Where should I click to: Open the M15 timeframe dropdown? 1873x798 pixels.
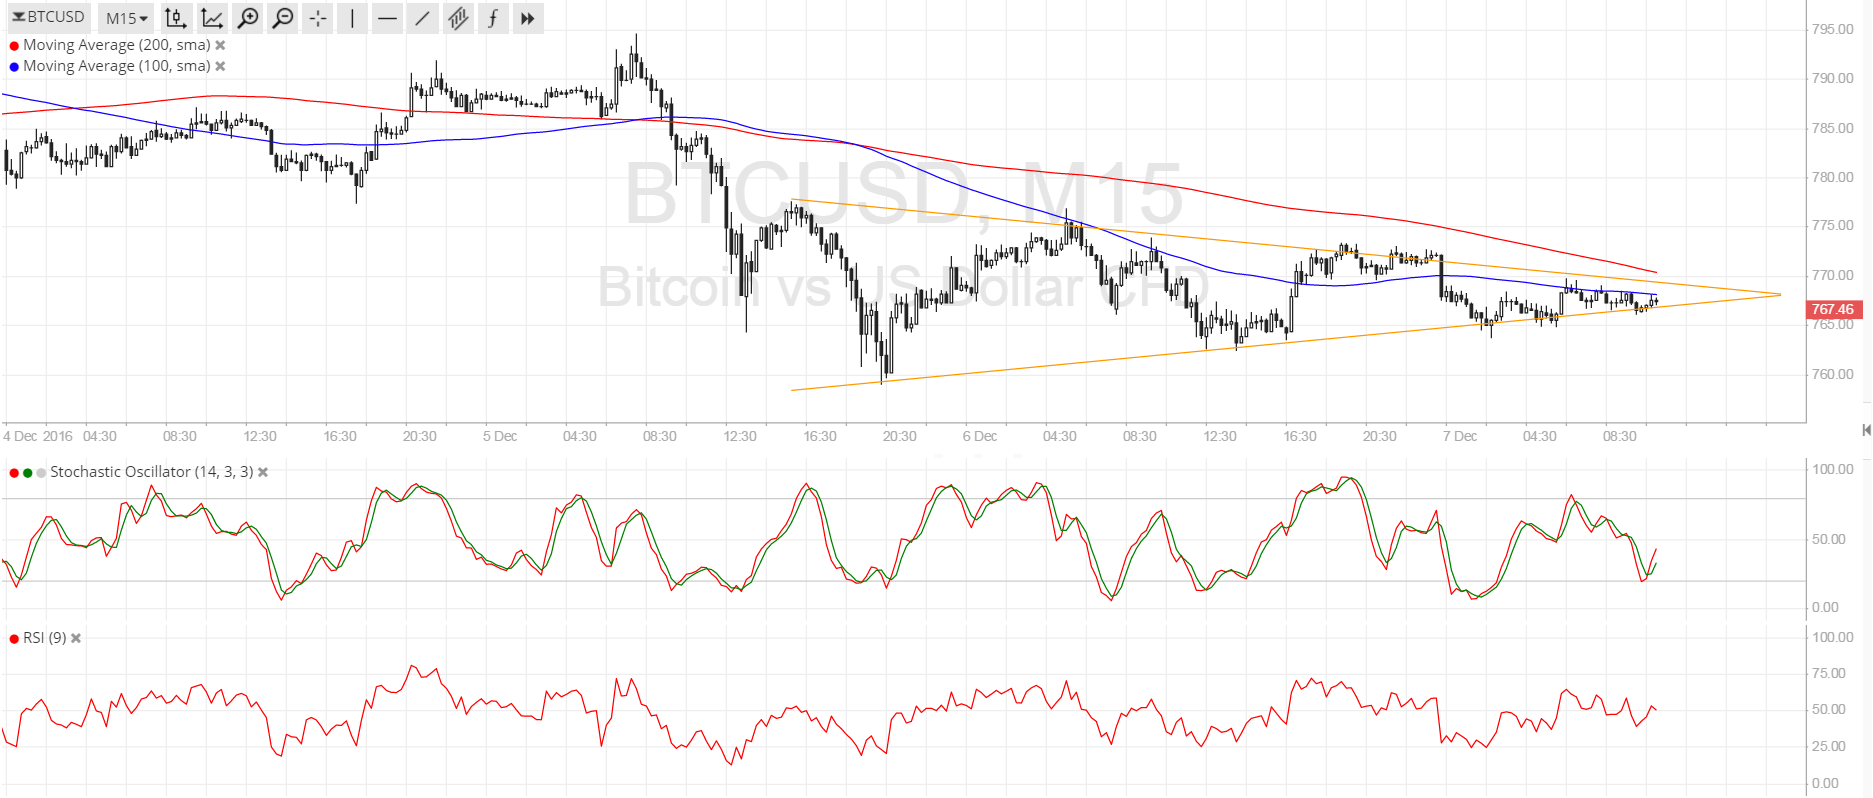[126, 18]
